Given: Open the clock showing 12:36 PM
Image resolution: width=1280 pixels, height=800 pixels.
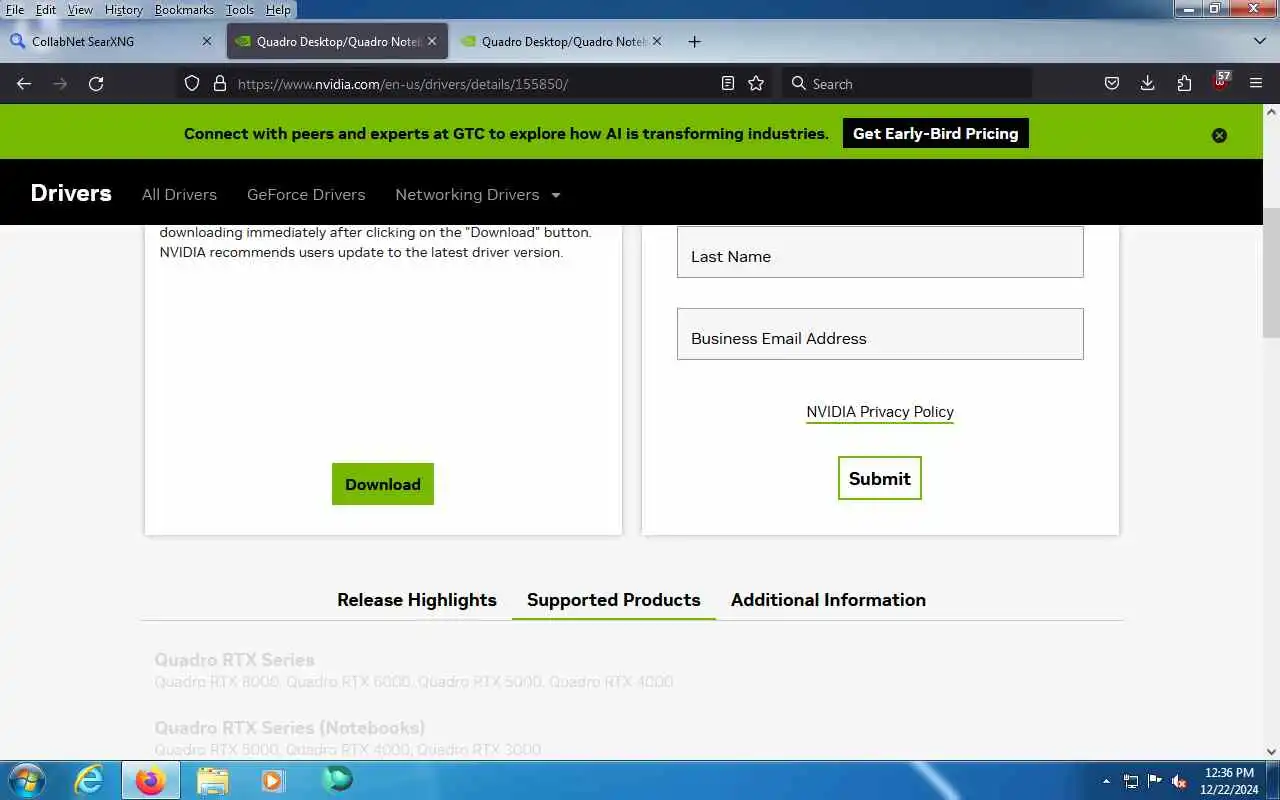Looking at the screenshot, I should (x=1230, y=781).
